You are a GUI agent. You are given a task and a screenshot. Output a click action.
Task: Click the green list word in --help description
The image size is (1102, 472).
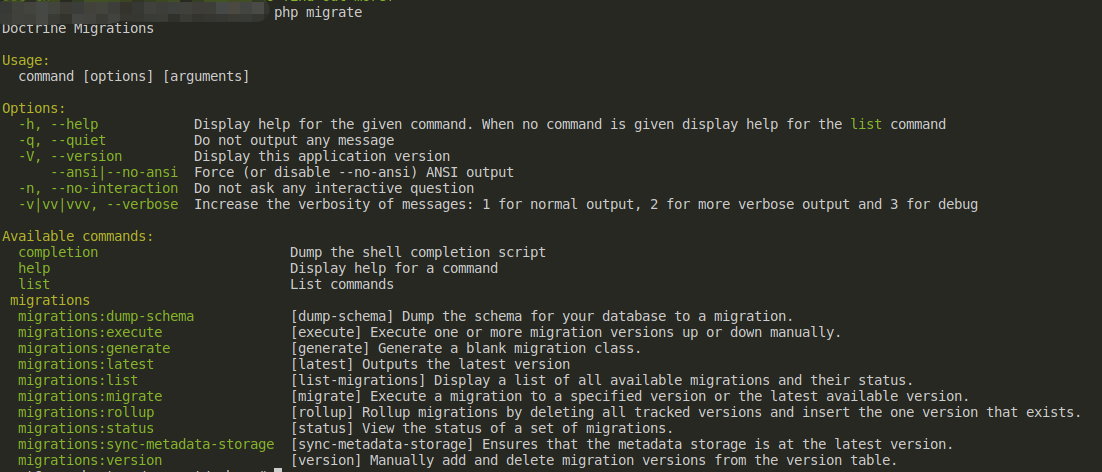pos(866,124)
